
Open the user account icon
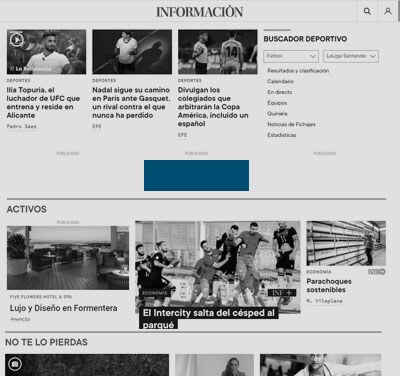pyautogui.click(x=388, y=11)
